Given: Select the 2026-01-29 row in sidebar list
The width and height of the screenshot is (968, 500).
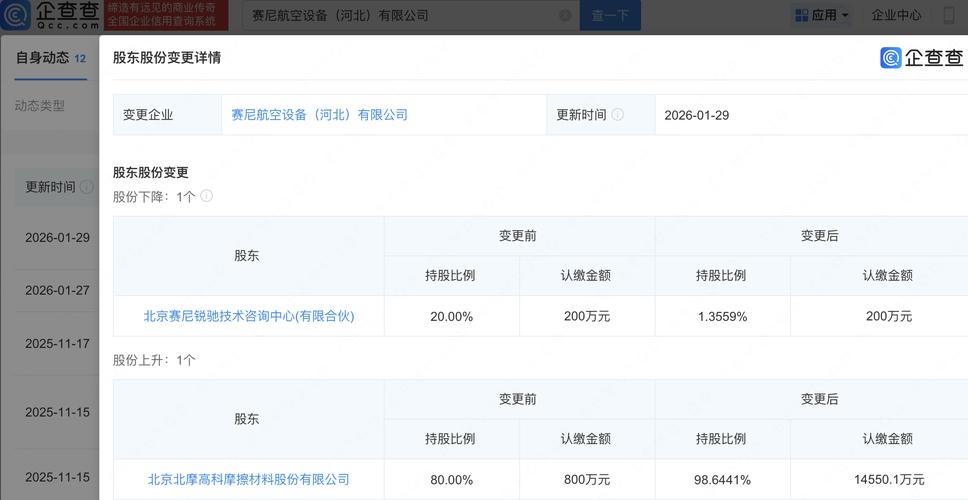Looking at the screenshot, I should coord(57,238).
